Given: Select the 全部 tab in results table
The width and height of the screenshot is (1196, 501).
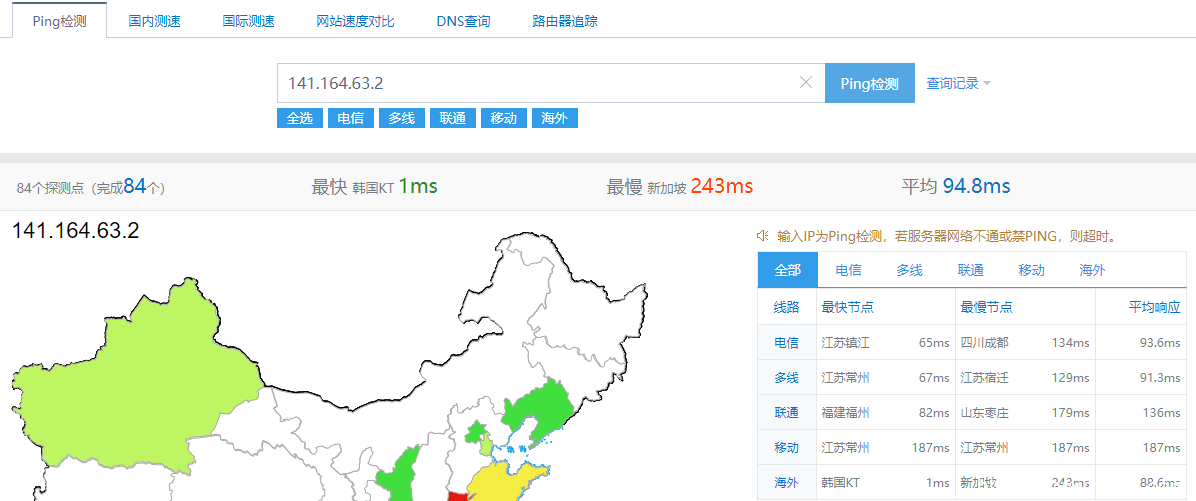Looking at the screenshot, I should [787, 270].
